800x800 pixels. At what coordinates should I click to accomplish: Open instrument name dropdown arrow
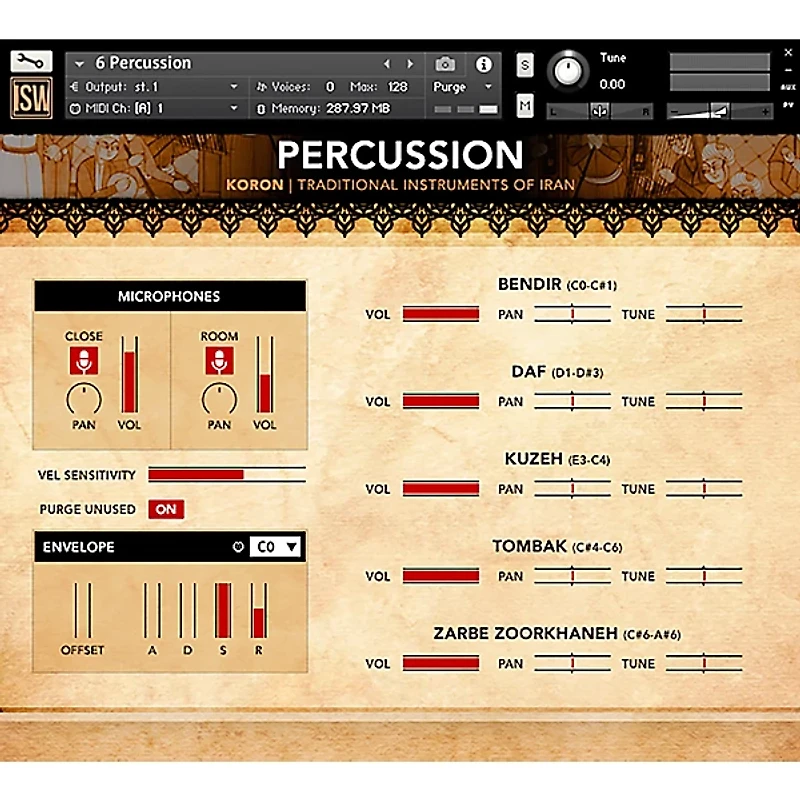pos(79,64)
